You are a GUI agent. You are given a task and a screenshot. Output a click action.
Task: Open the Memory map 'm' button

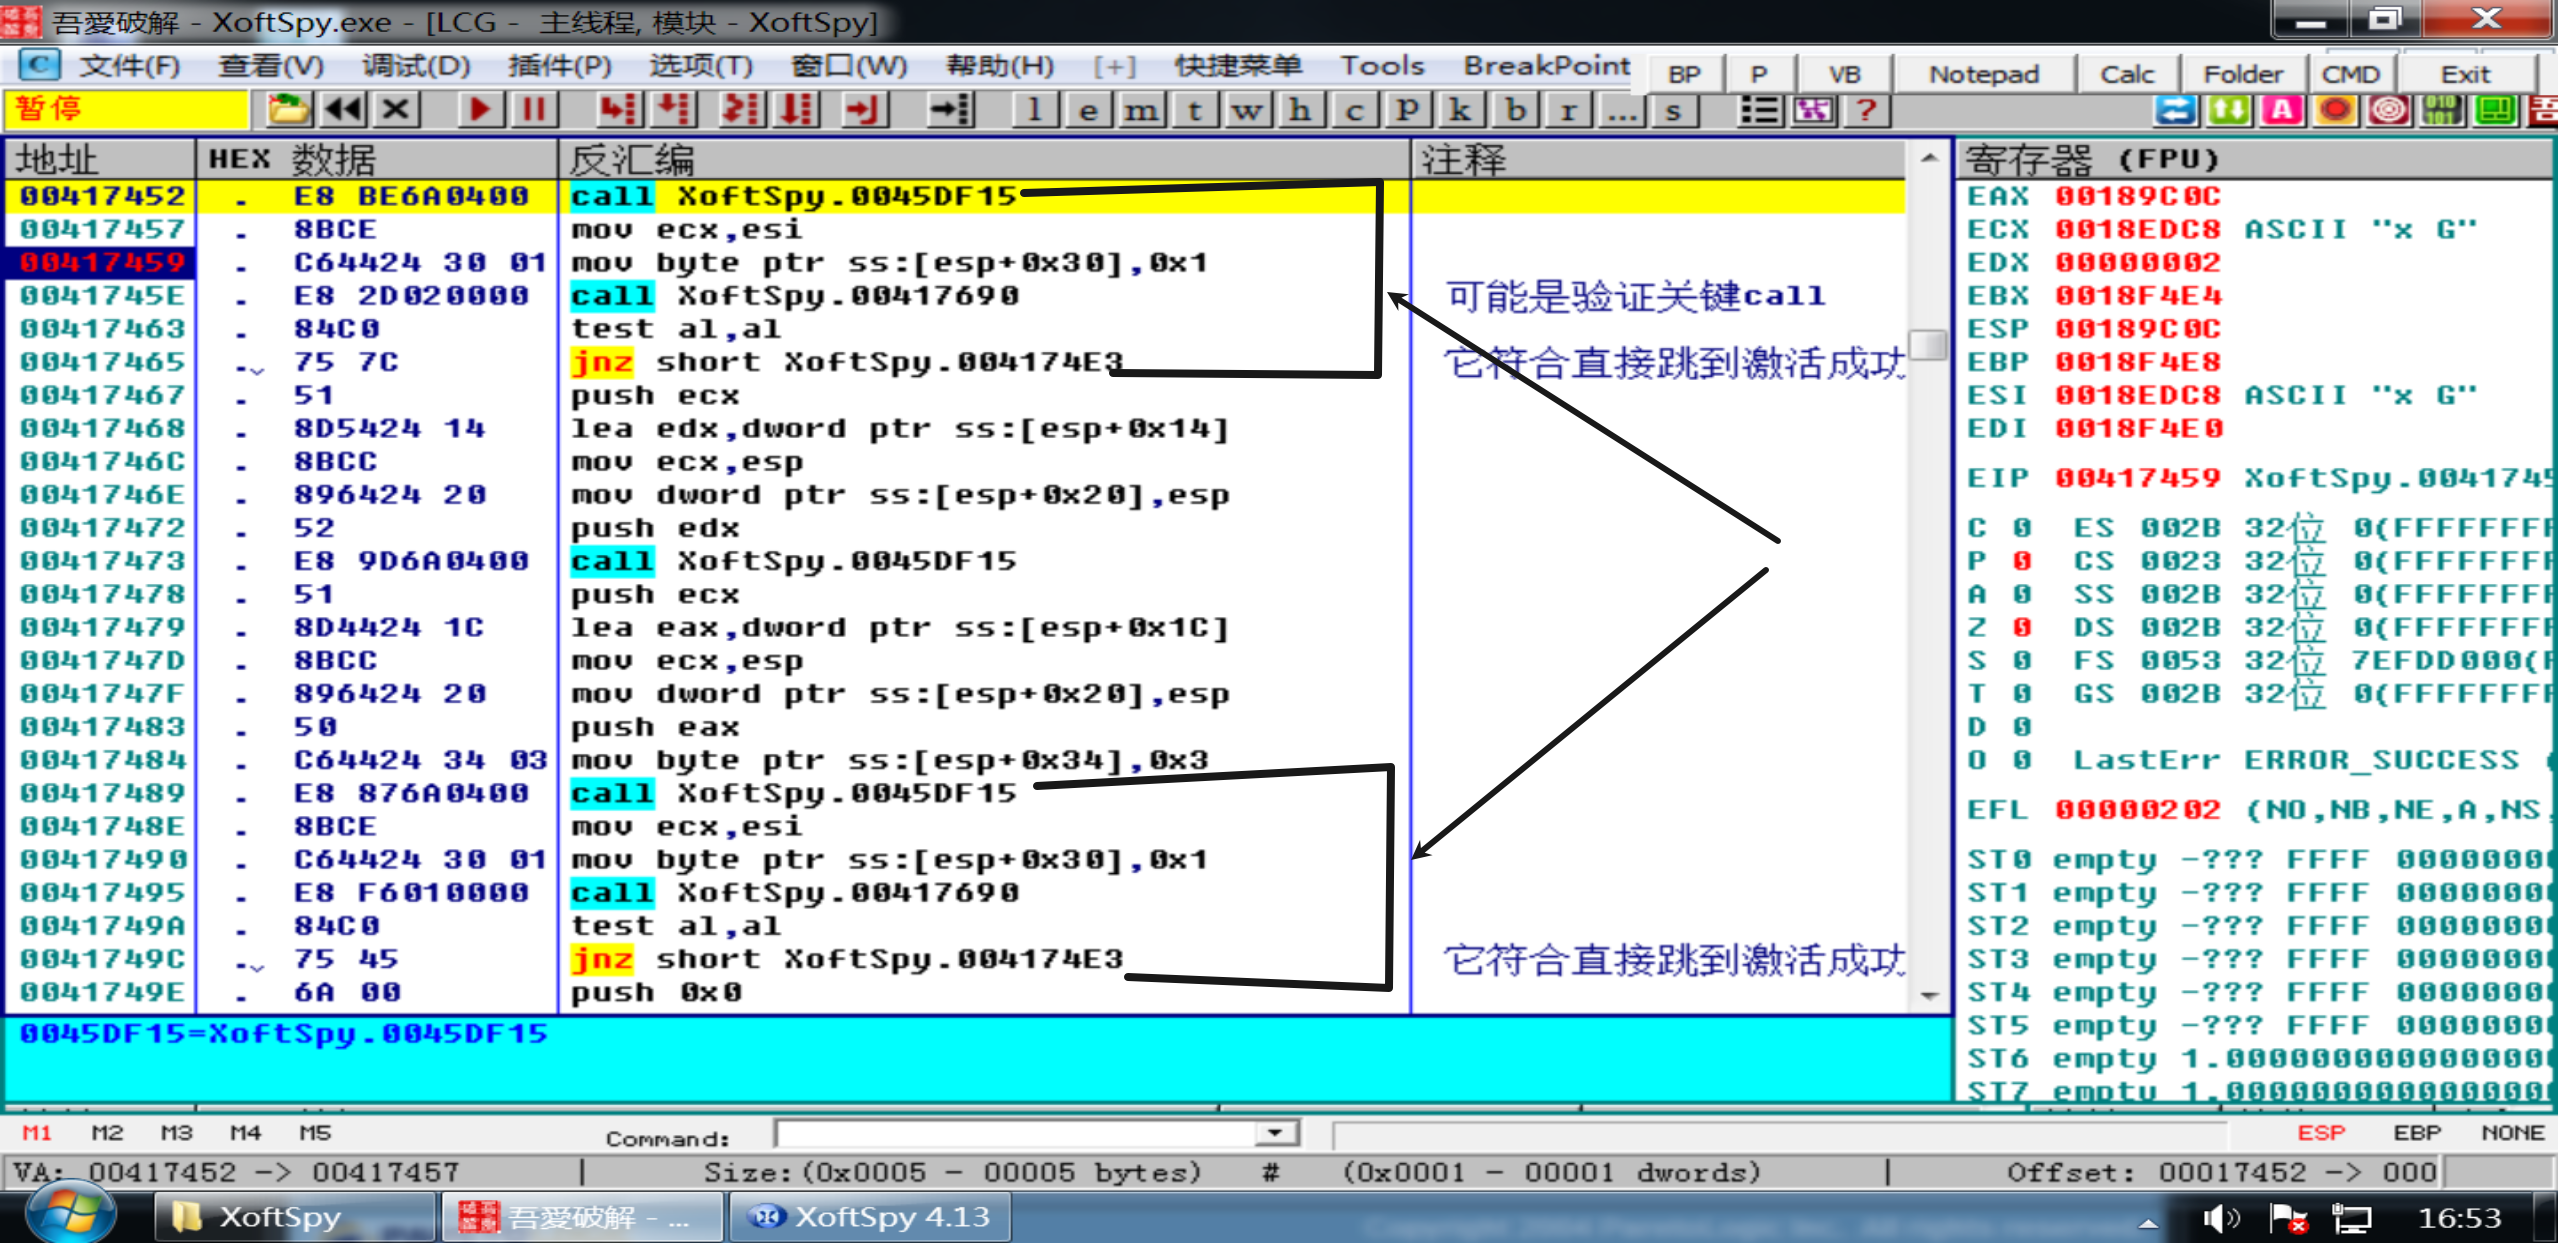[x=1141, y=110]
